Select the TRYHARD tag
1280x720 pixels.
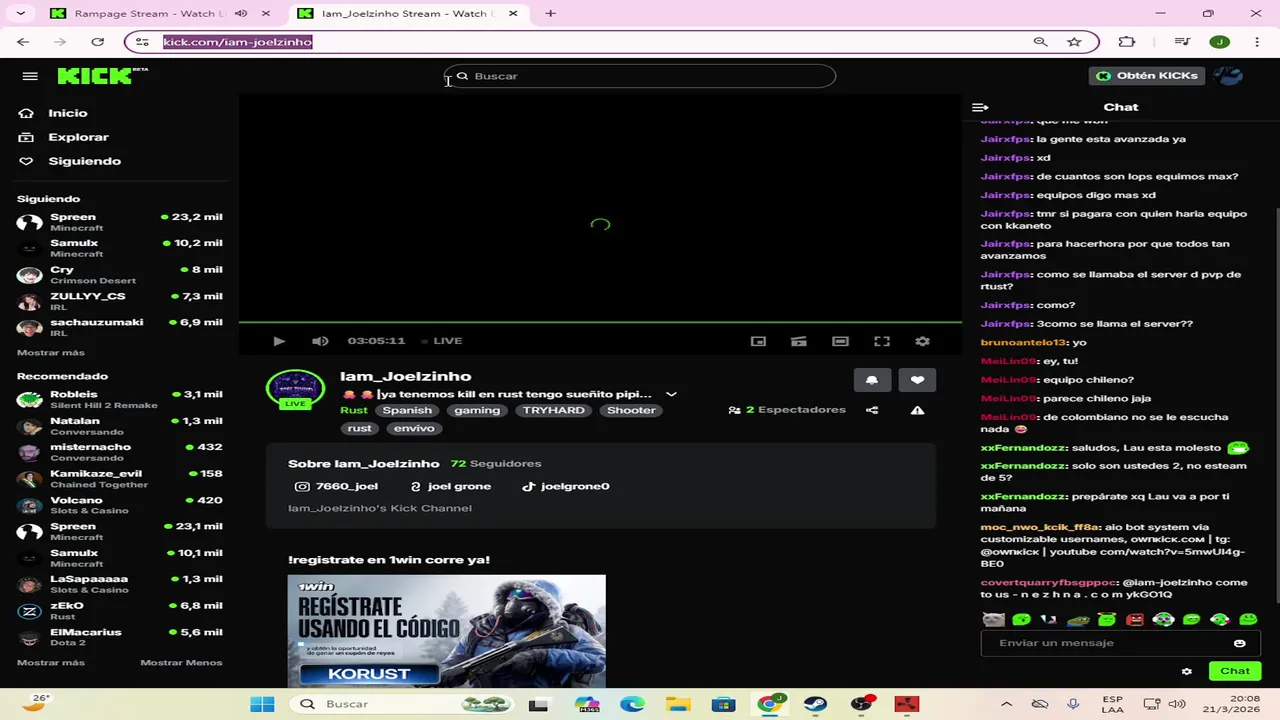[553, 410]
